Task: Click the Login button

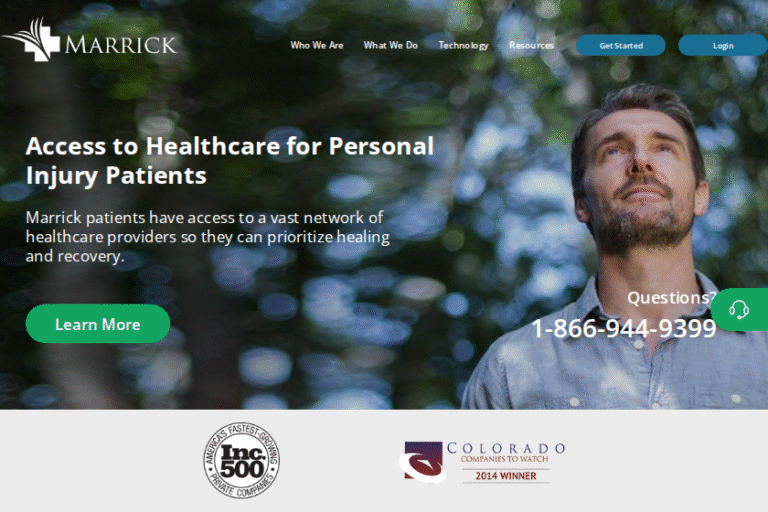Action: pyautogui.click(x=723, y=46)
